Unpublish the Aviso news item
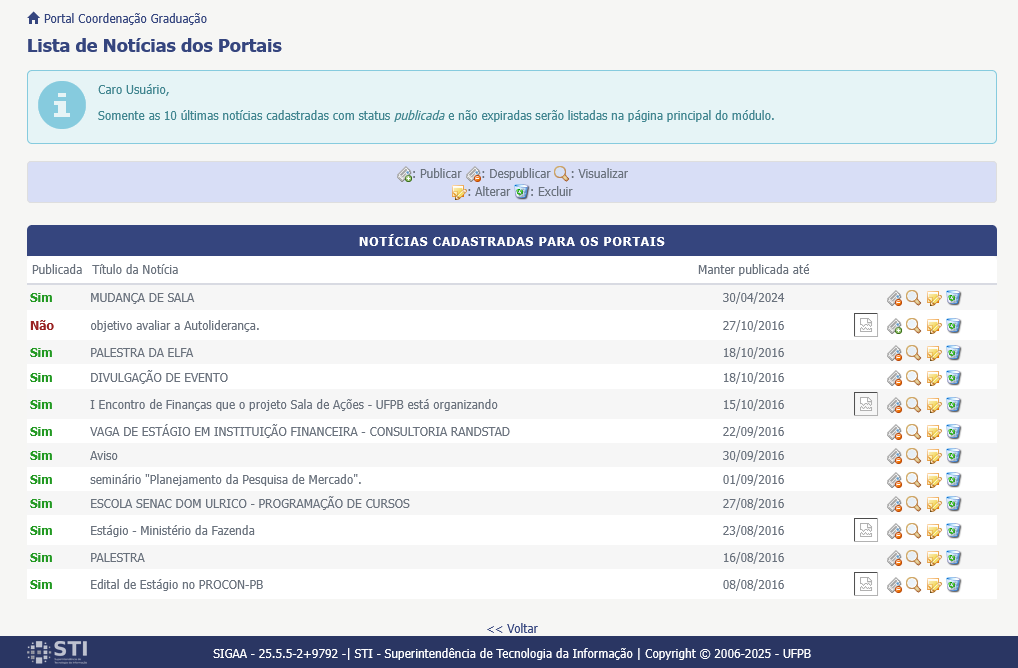1018x668 pixels. pos(894,456)
